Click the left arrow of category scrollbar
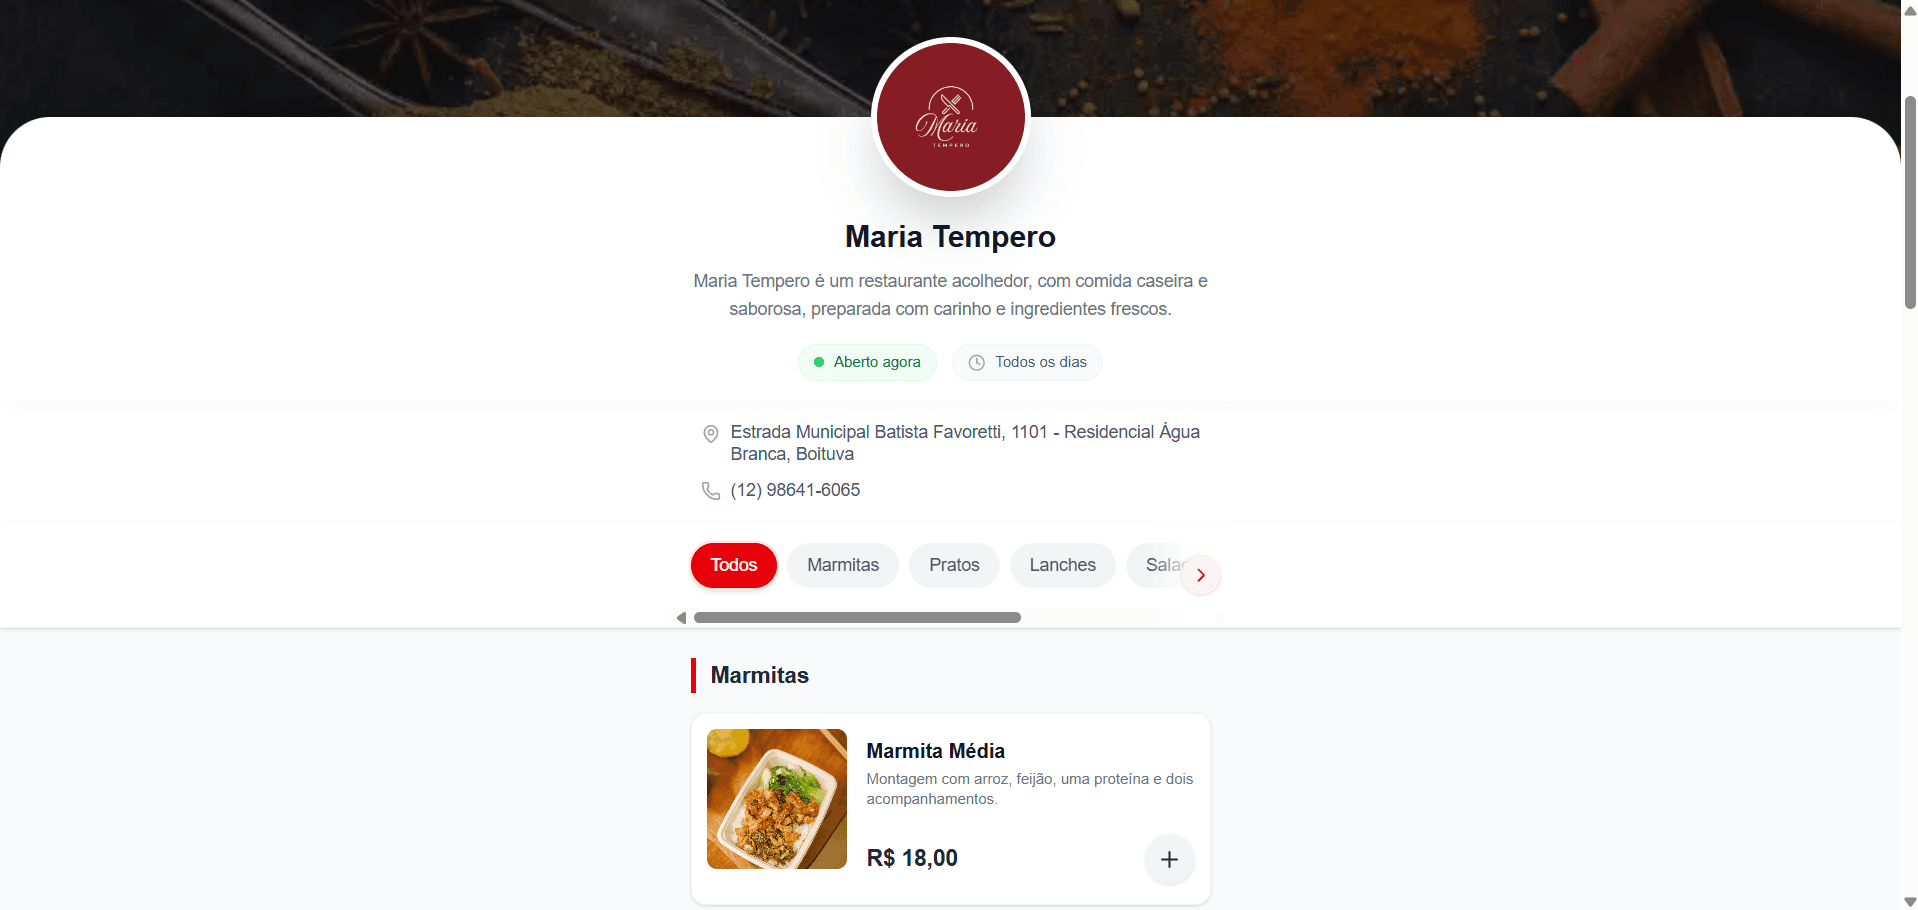 click(682, 618)
